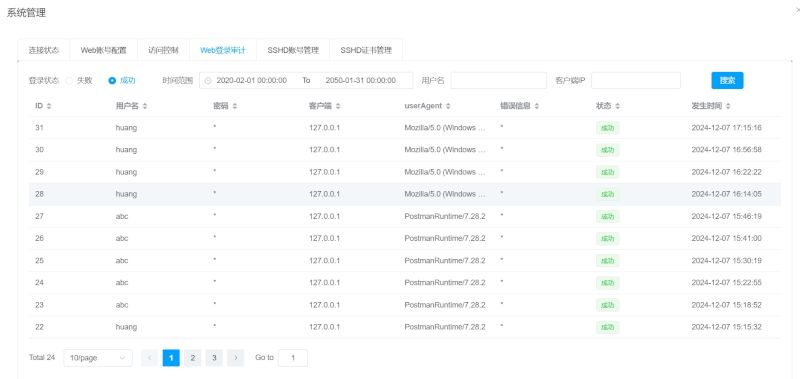The image size is (800, 379).
Task: Go to page 3
Action: coord(214,358)
